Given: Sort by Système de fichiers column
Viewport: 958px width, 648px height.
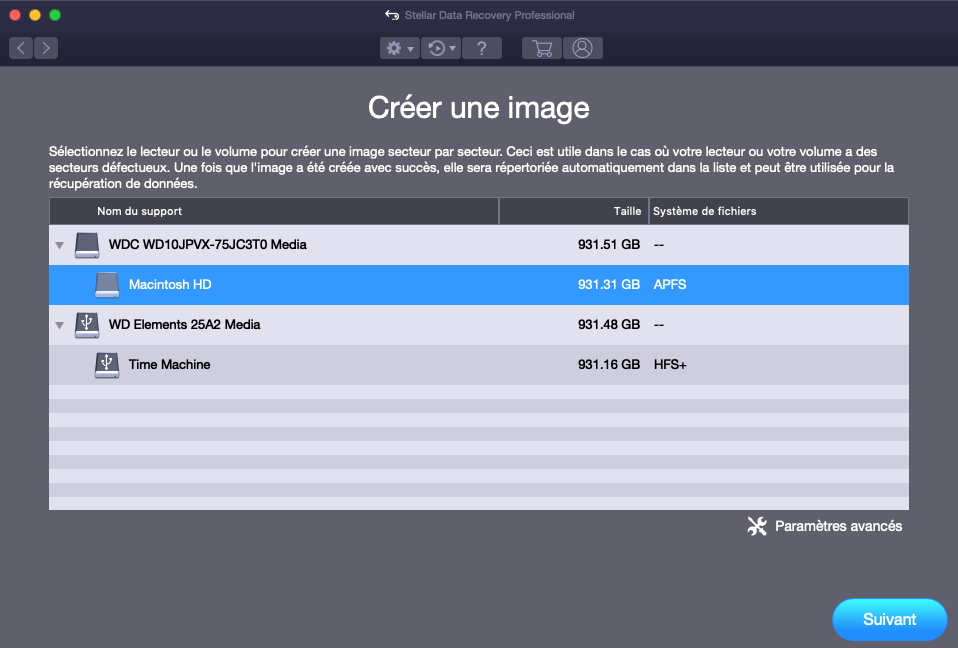Looking at the screenshot, I should [x=778, y=211].
